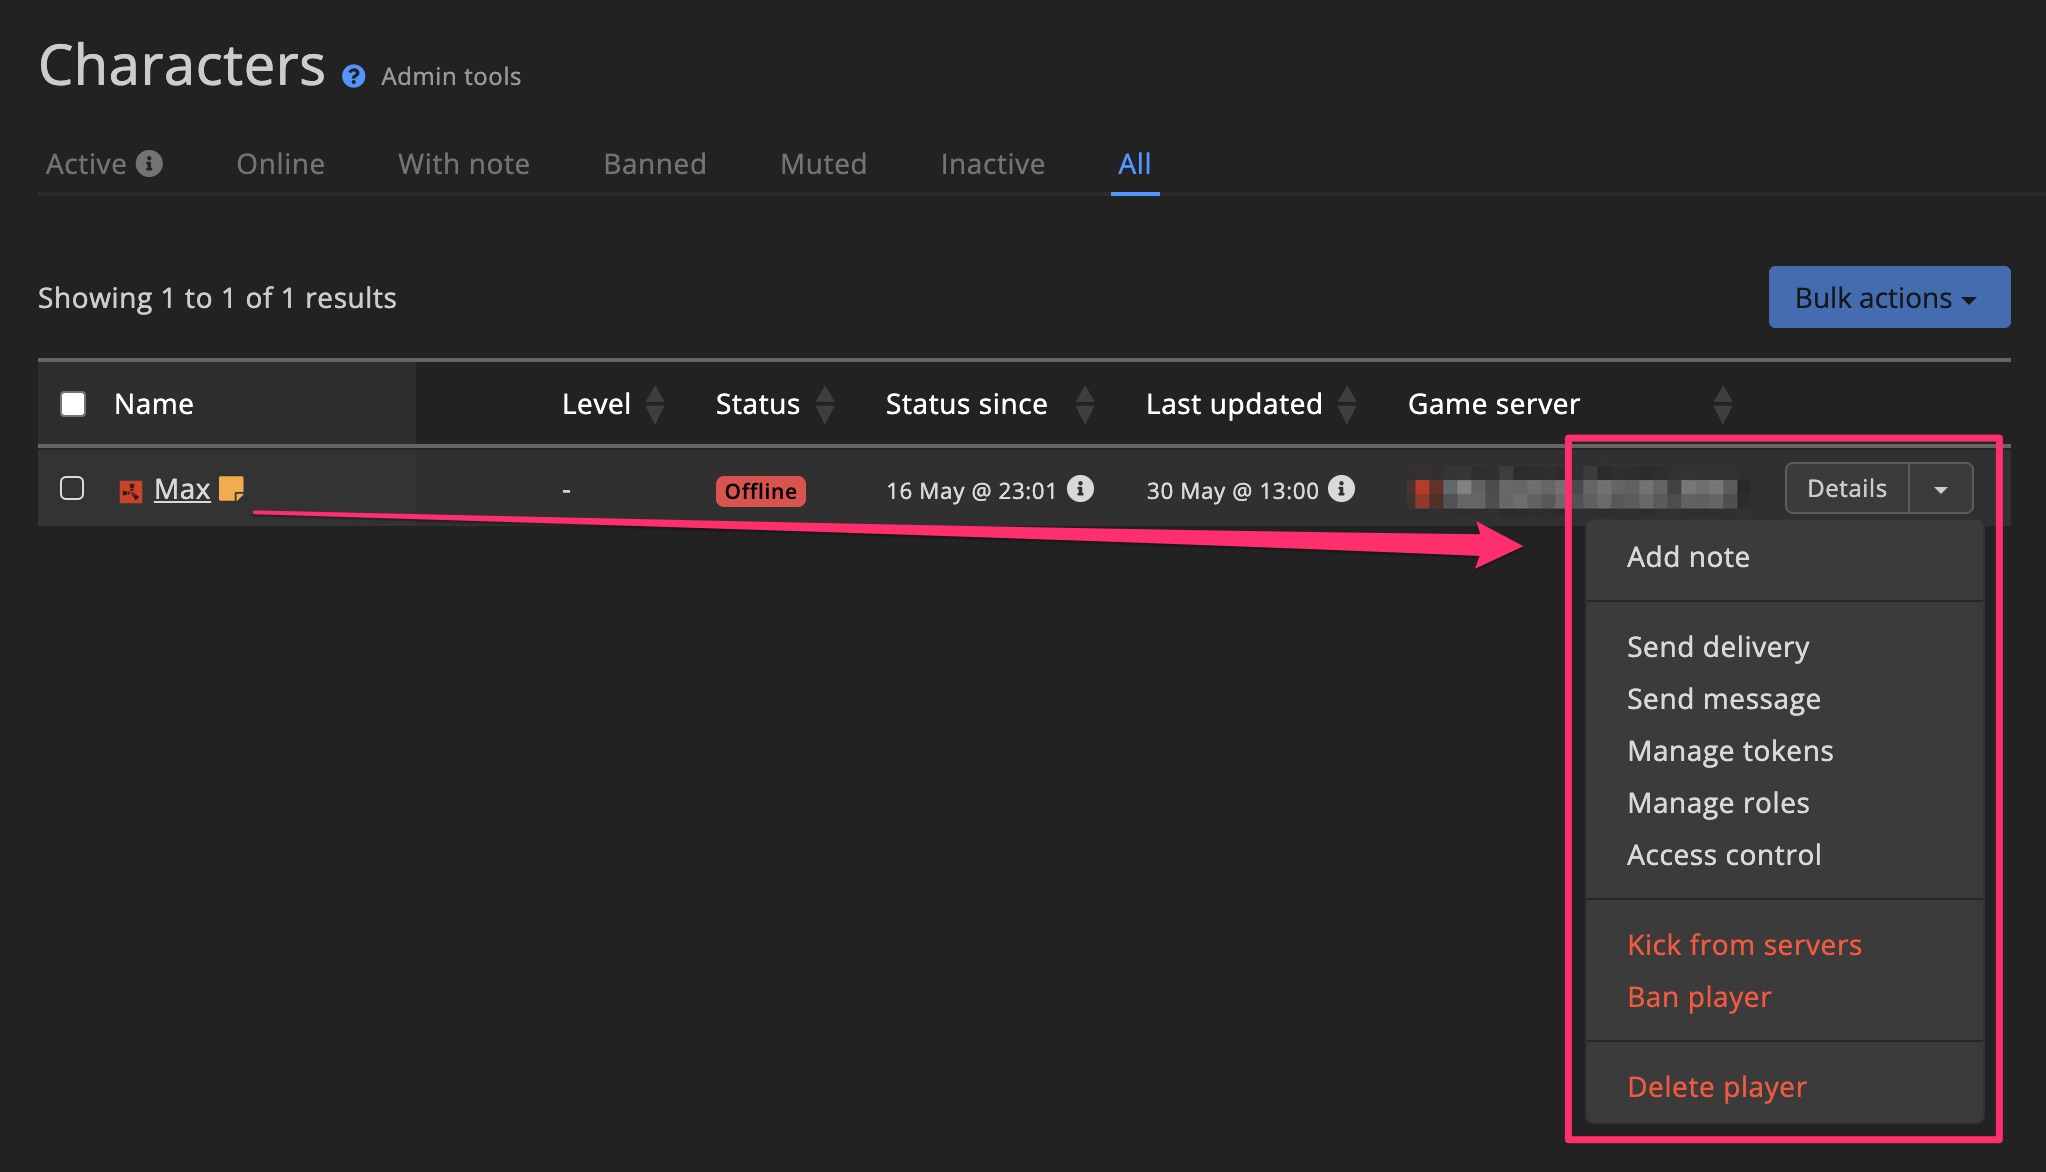Click the info icon beside 30 May timestamp
The width and height of the screenshot is (2046, 1172).
point(1340,490)
